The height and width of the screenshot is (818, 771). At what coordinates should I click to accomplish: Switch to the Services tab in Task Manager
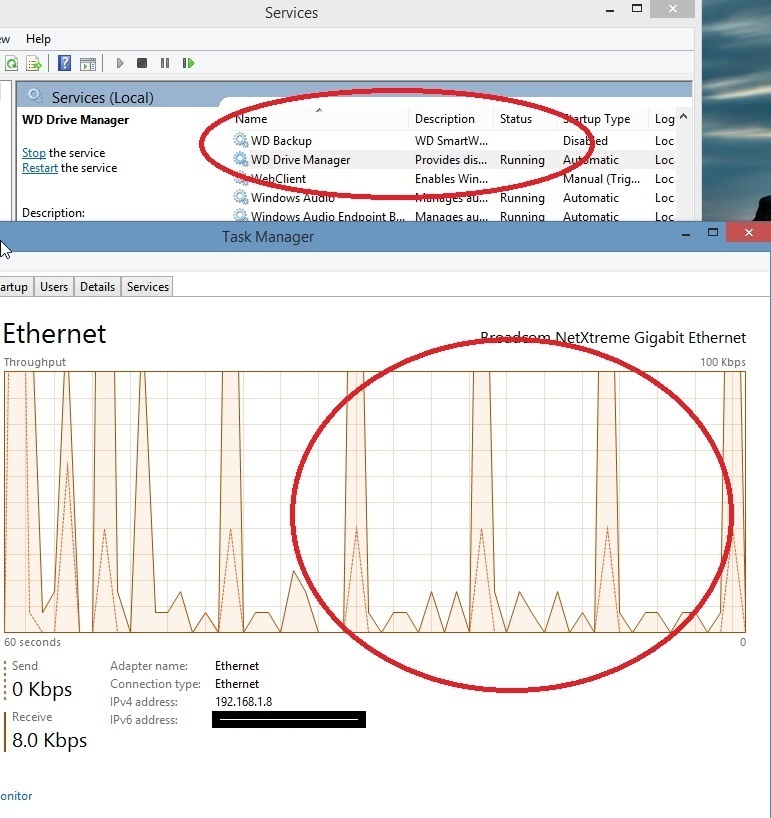pyautogui.click(x=148, y=286)
